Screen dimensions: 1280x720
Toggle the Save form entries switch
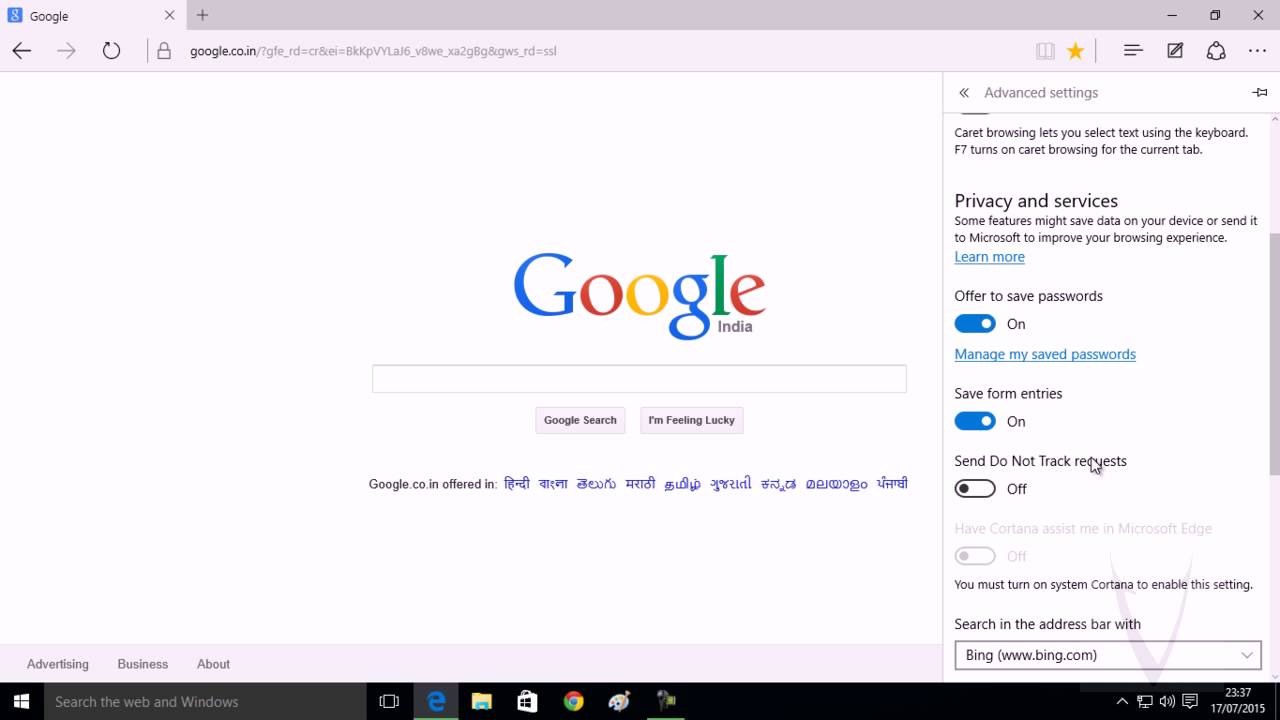[x=975, y=422]
